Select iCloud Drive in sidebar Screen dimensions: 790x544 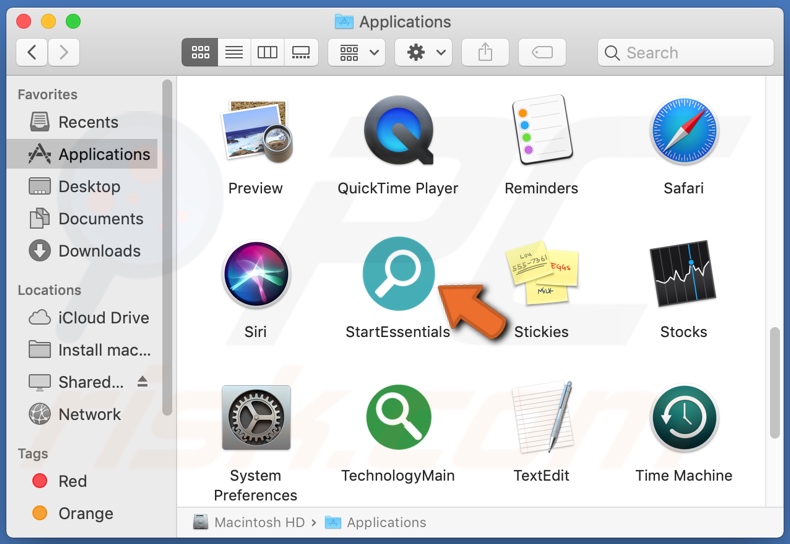pos(103,318)
